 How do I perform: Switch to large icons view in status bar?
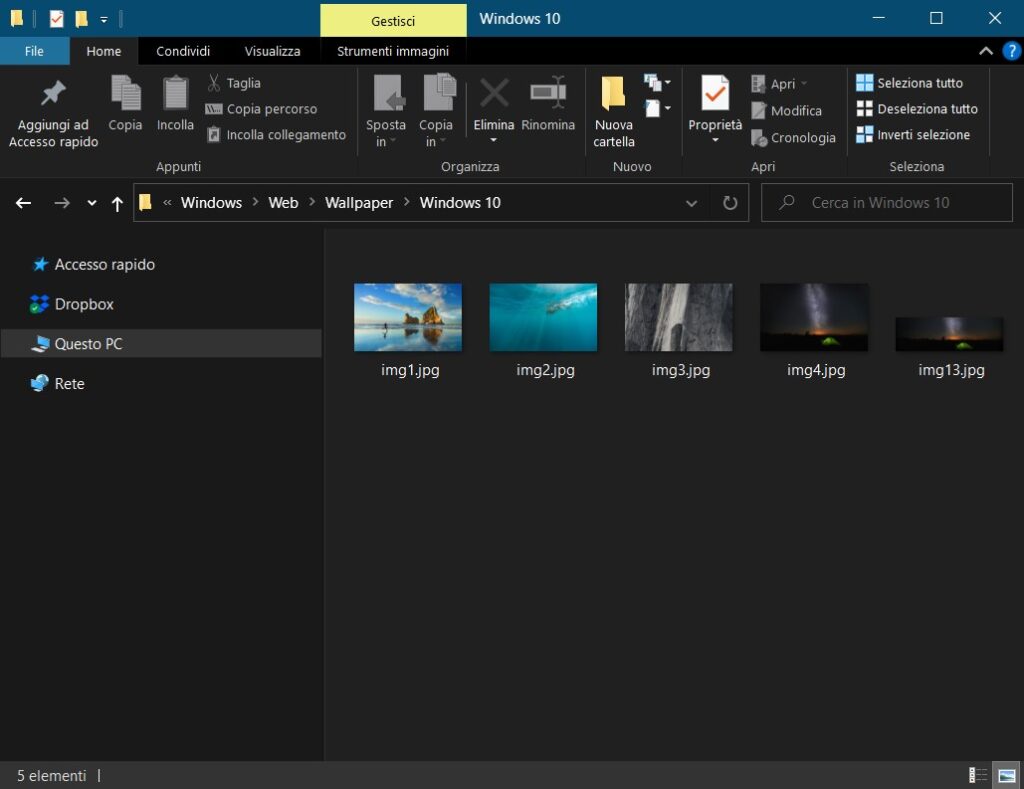pos(1007,775)
